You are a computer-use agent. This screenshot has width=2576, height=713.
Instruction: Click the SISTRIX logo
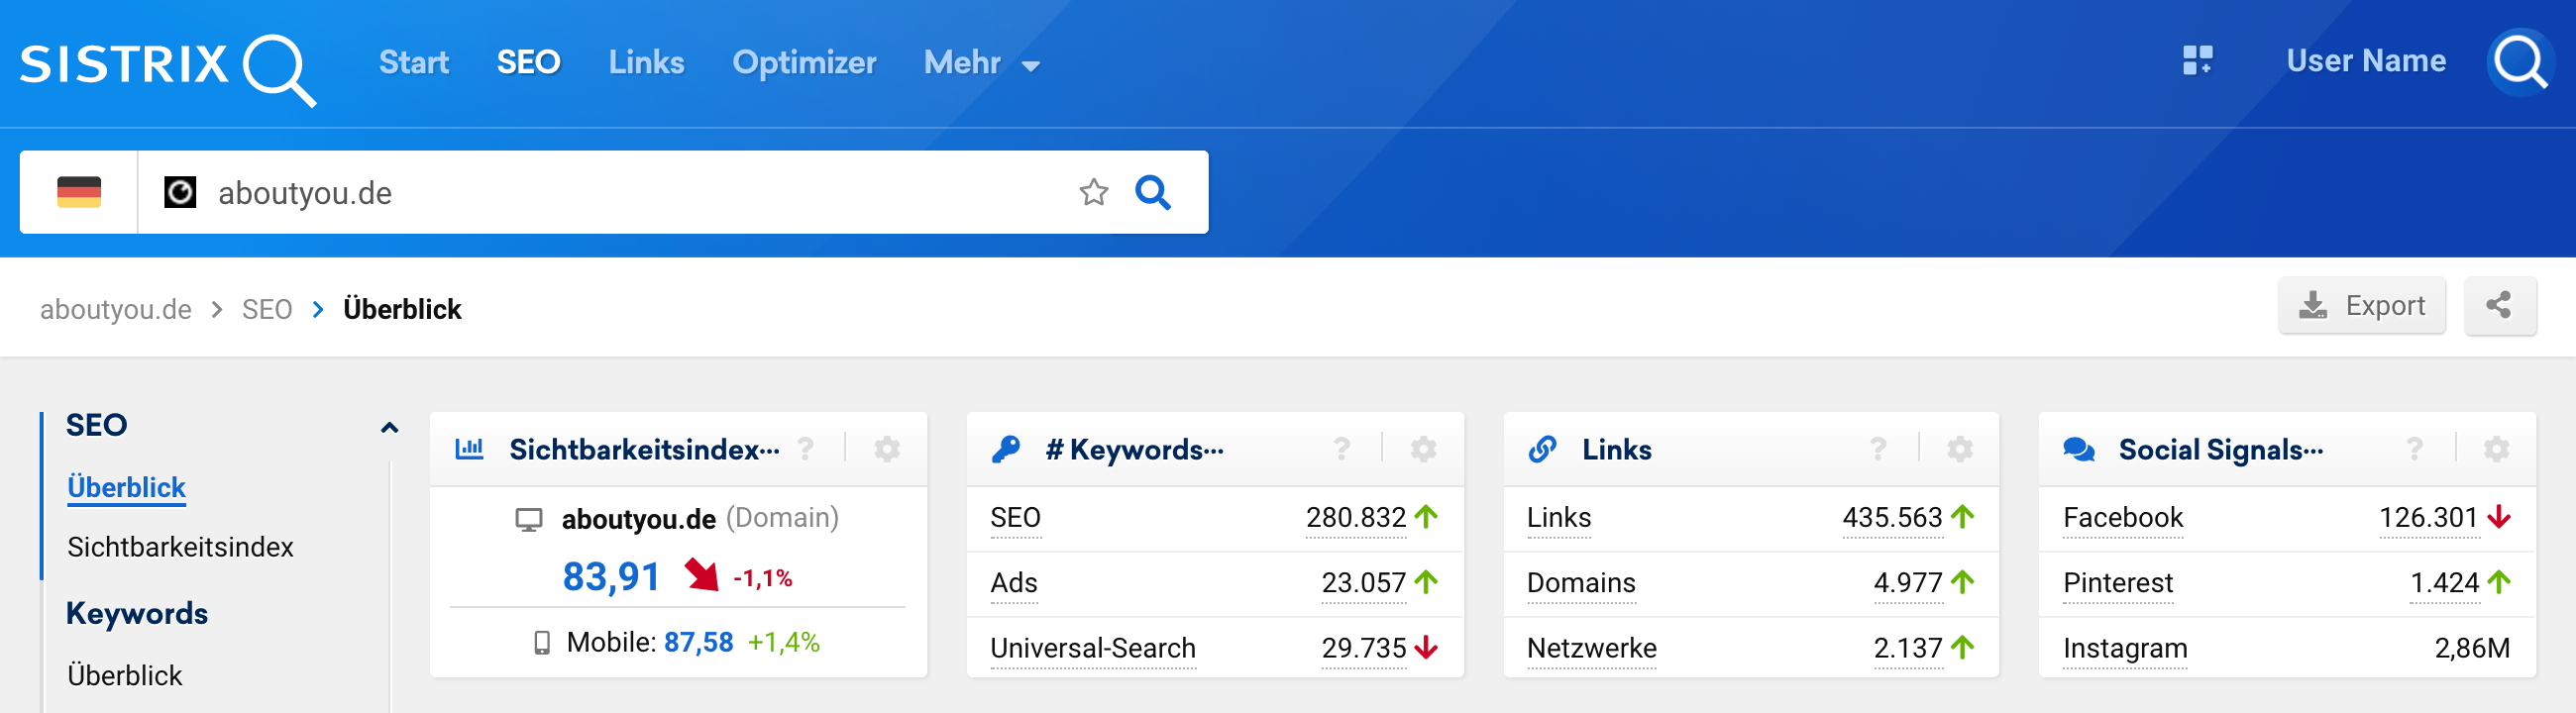167,66
